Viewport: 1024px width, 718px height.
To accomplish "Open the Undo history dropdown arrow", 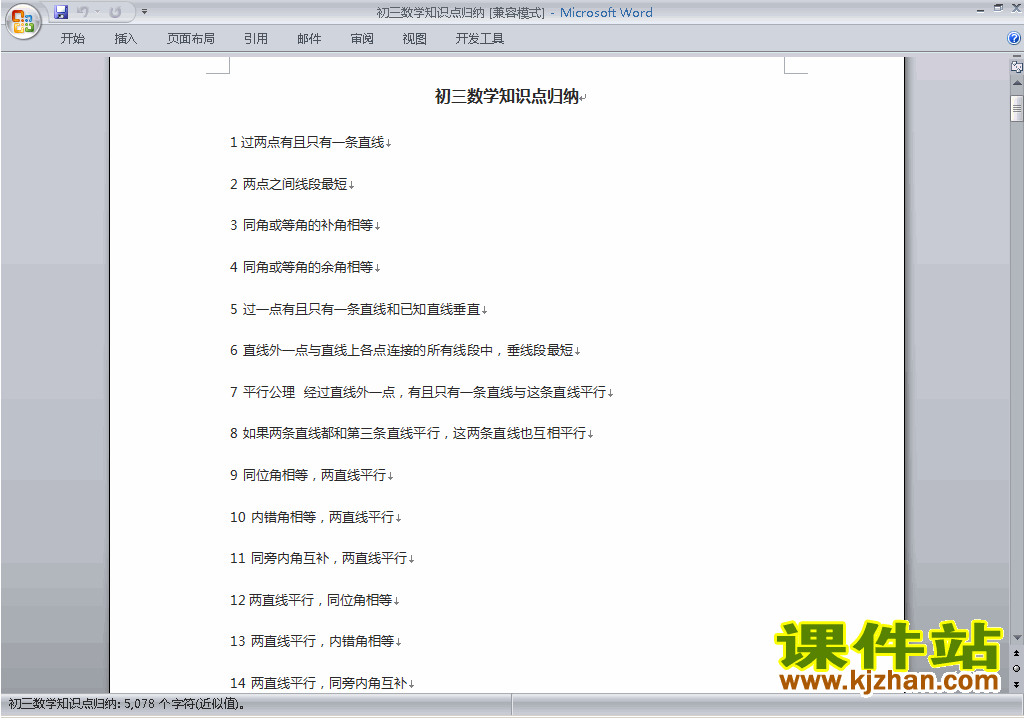I will (x=97, y=12).
